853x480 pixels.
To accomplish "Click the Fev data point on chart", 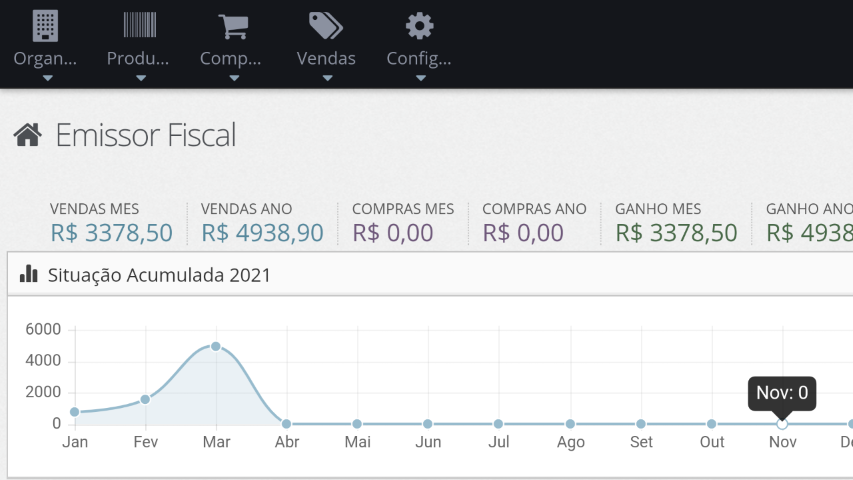I will click(x=145, y=399).
